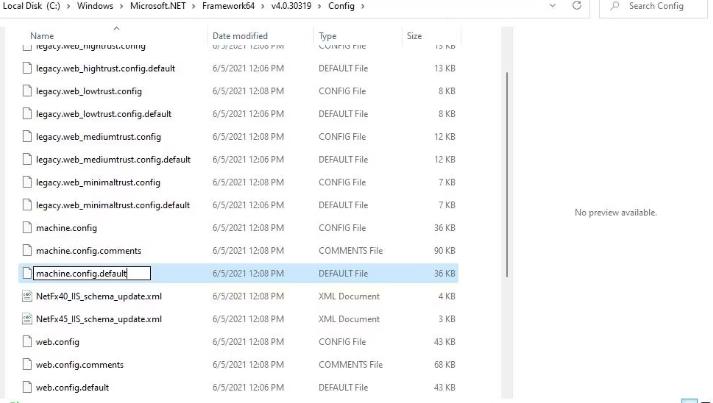Click the XML icon of NetFx45_IIS_schema_update.xml
This screenshot has width=713, height=403.
point(27,319)
